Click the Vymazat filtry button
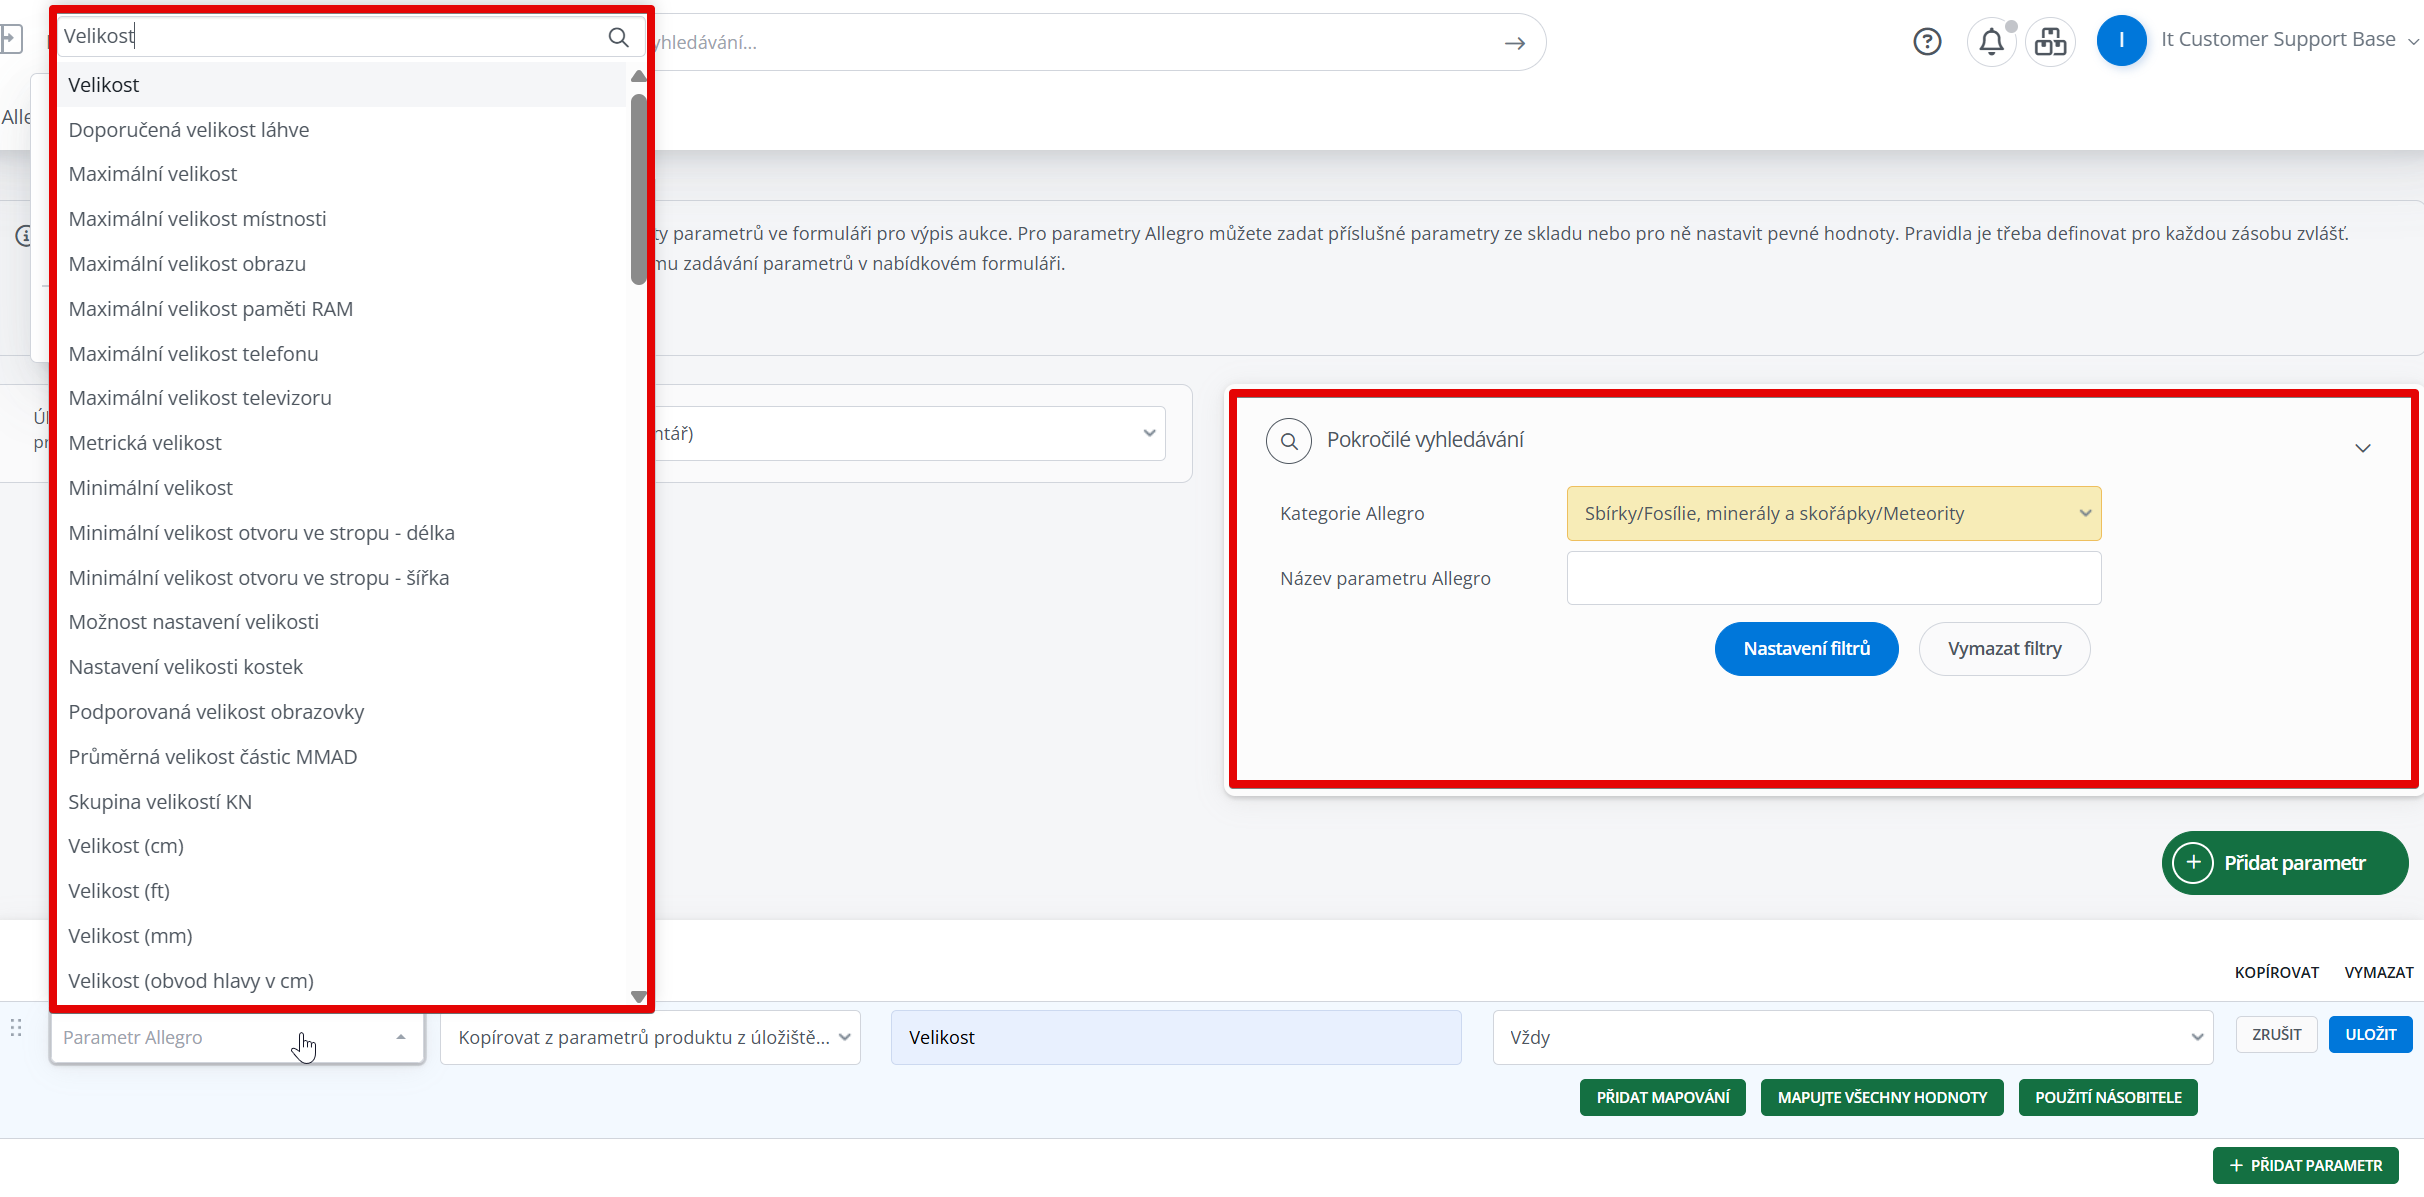 click(x=2004, y=649)
